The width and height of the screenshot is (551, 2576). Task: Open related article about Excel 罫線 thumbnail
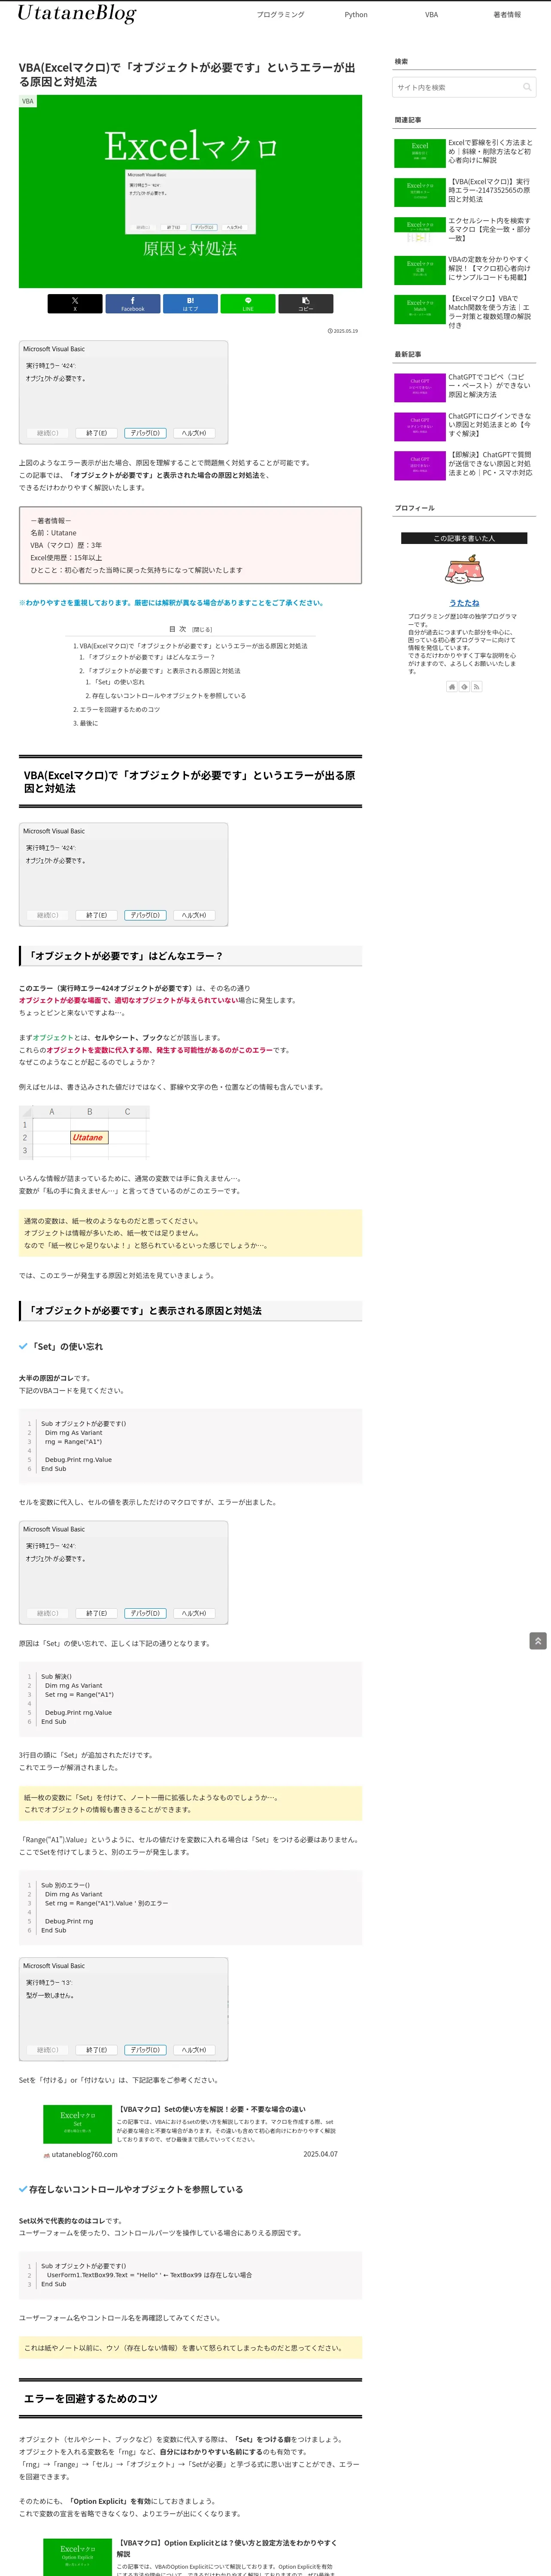point(420,152)
